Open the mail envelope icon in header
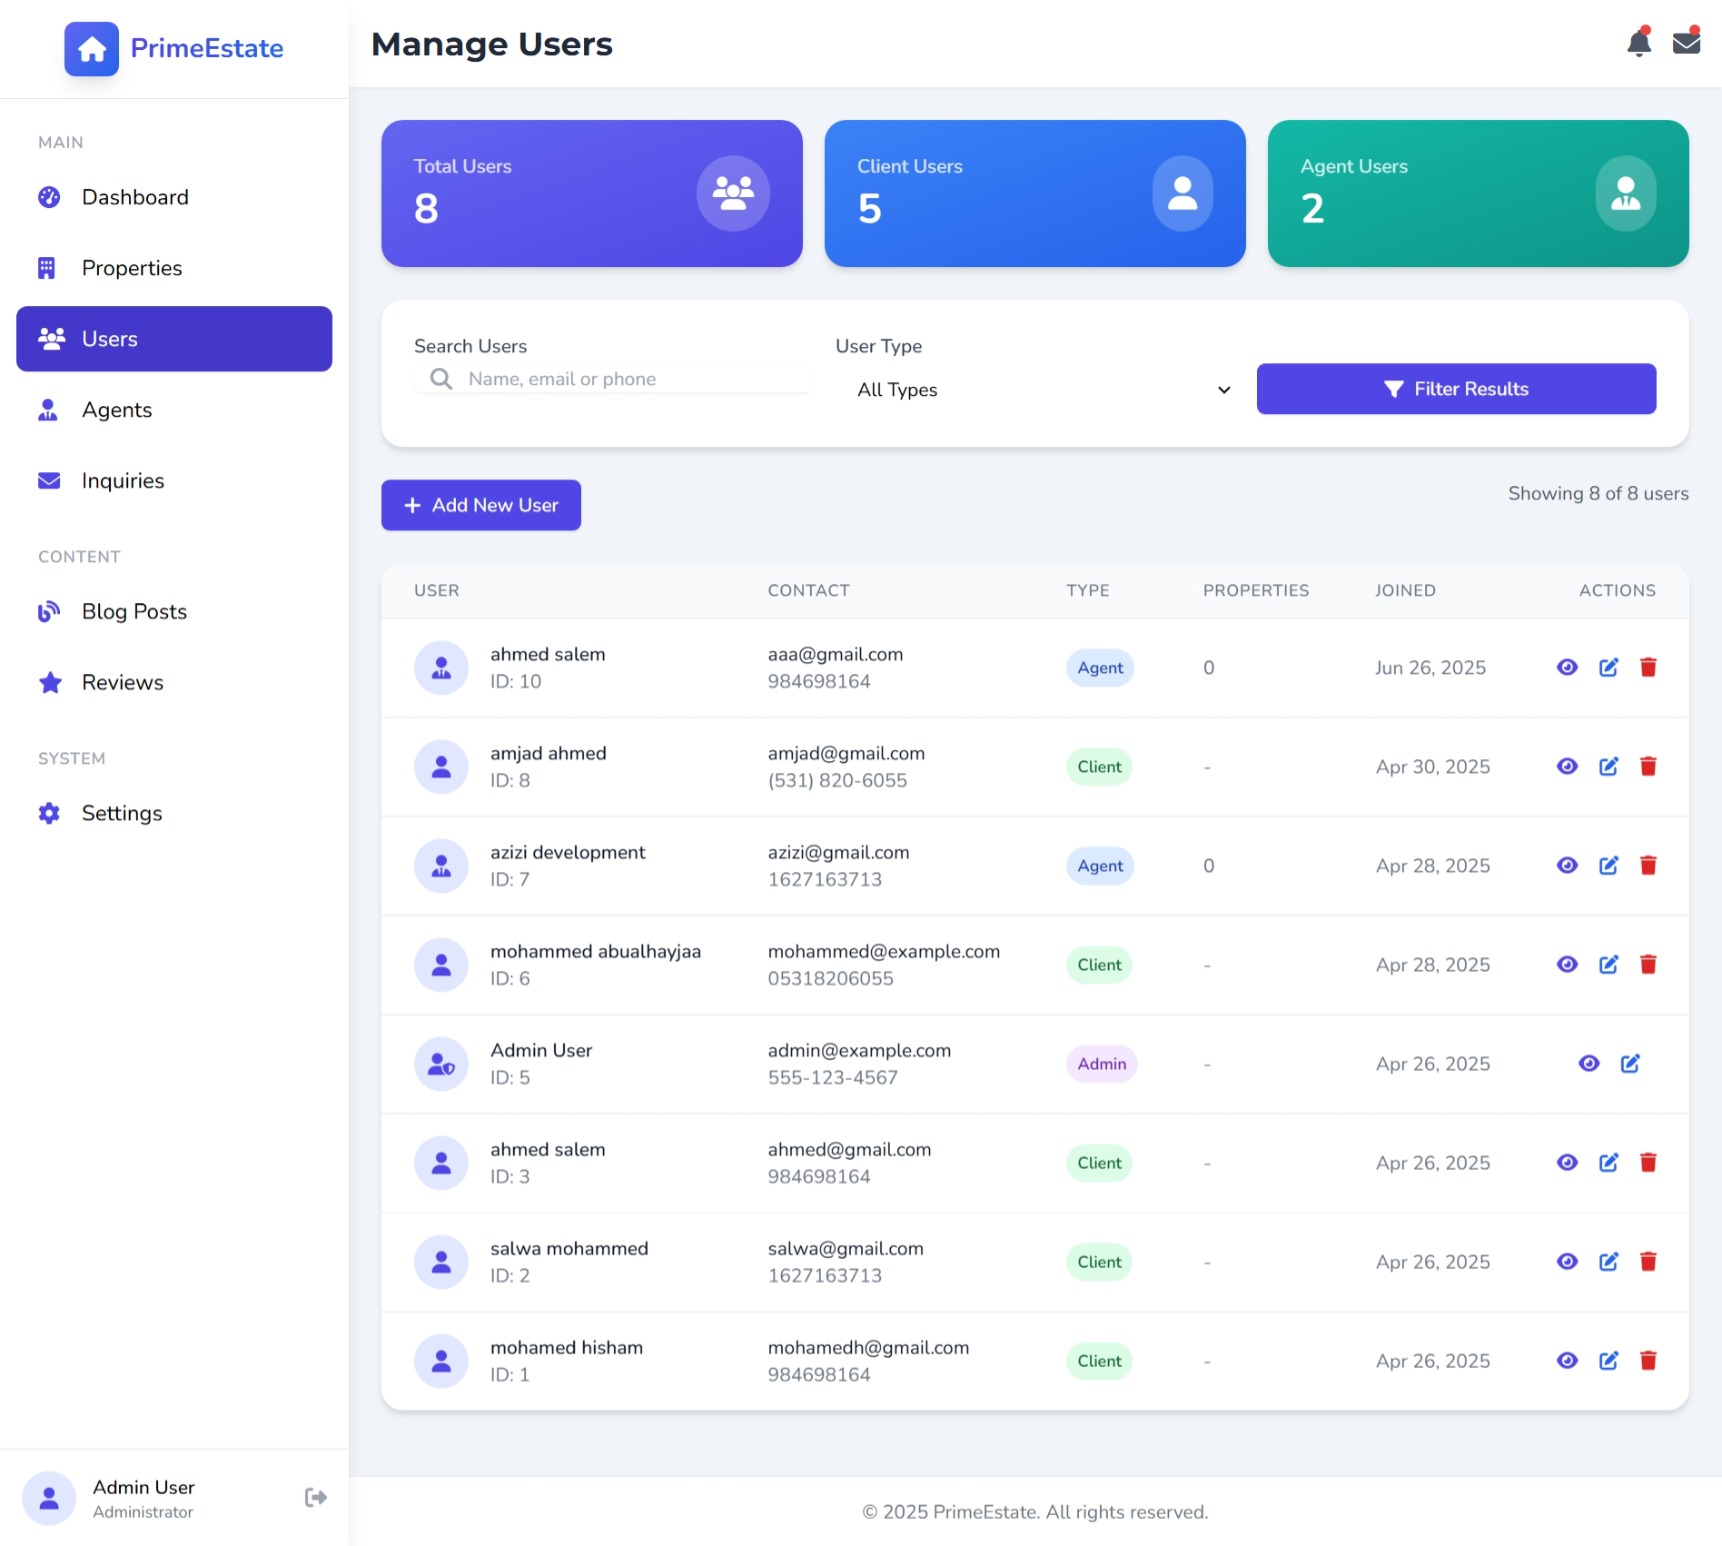The height and width of the screenshot is (1546, 1722). [1686, 43]
